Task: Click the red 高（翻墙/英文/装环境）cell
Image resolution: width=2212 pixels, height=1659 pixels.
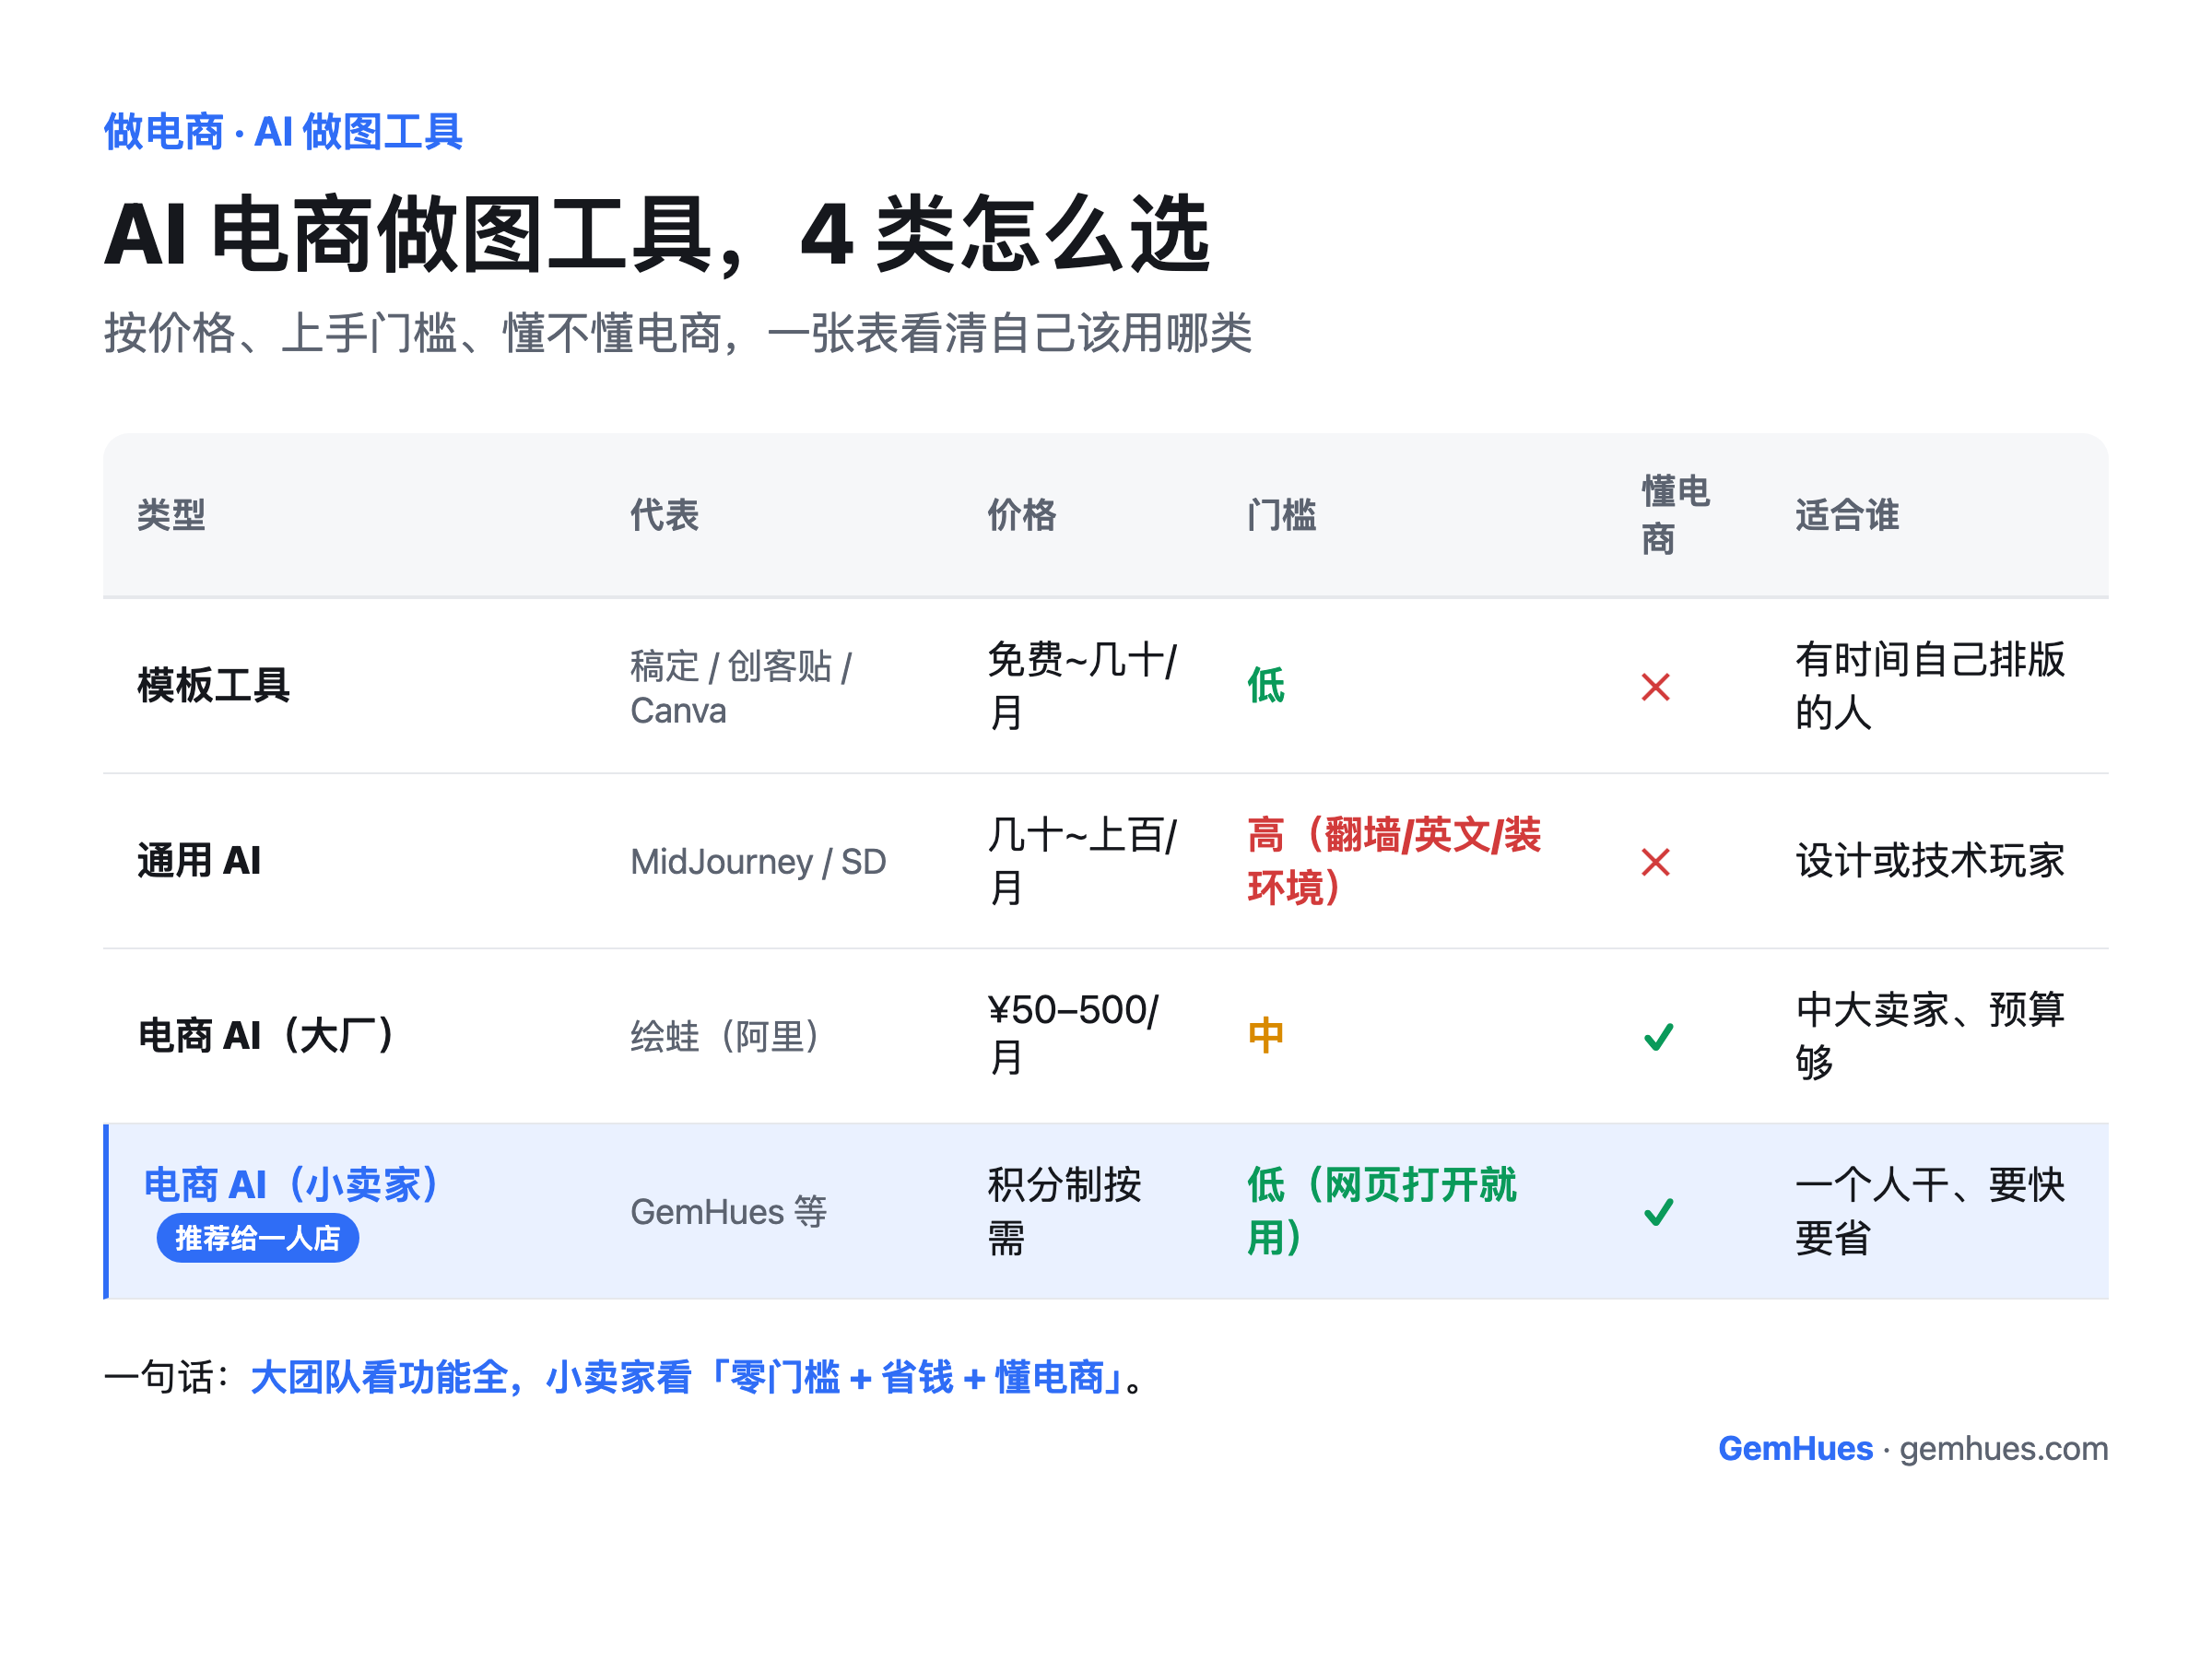Action: (x=1395, y=861)
